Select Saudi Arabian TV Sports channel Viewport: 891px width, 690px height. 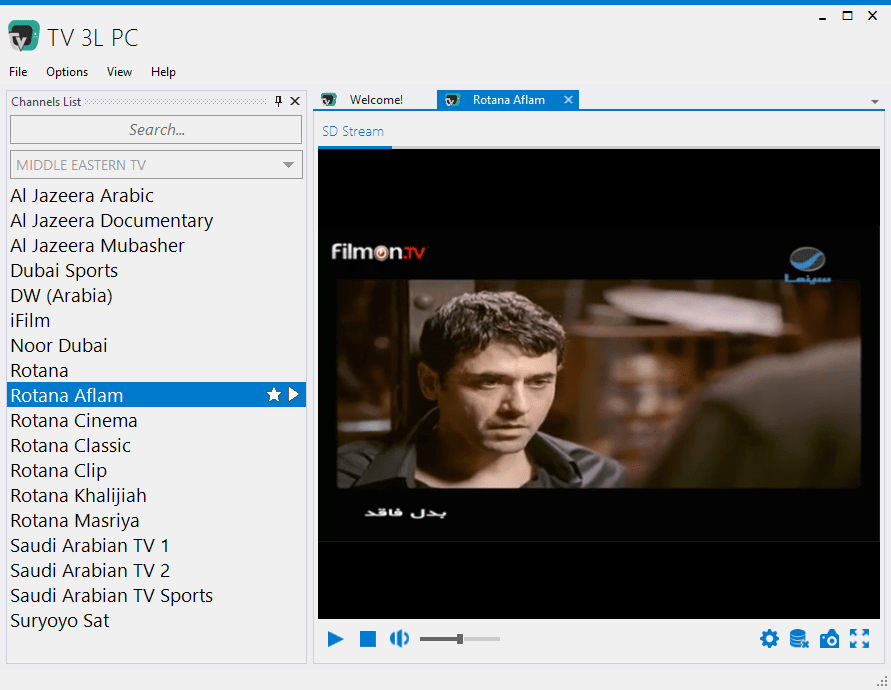pos(156,596)
